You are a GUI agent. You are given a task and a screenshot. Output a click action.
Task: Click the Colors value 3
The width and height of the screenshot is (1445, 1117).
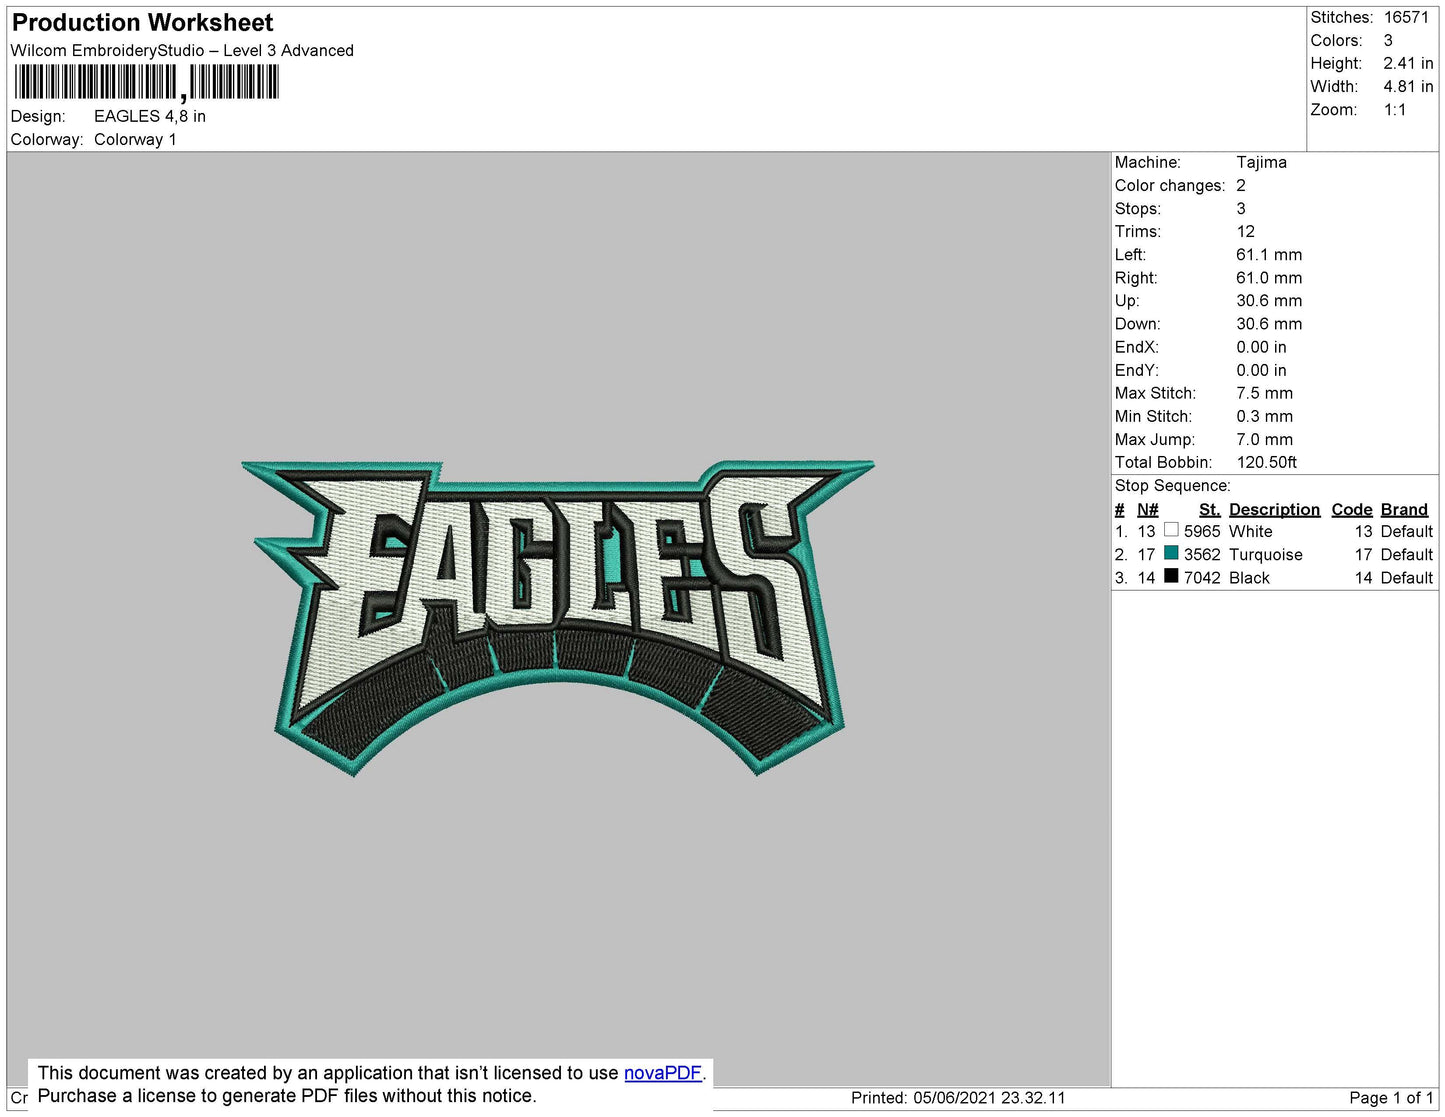click(x=1388, y=40)
